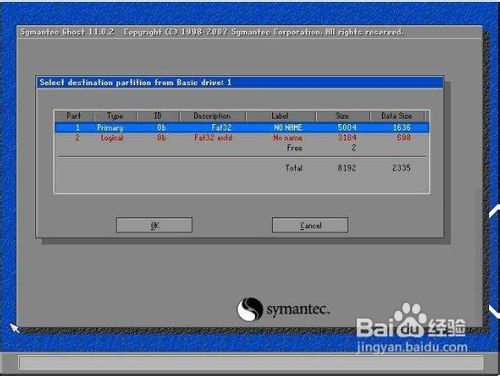
Task: Click the Fat32 extd description cell
Action: coord(213,138)
